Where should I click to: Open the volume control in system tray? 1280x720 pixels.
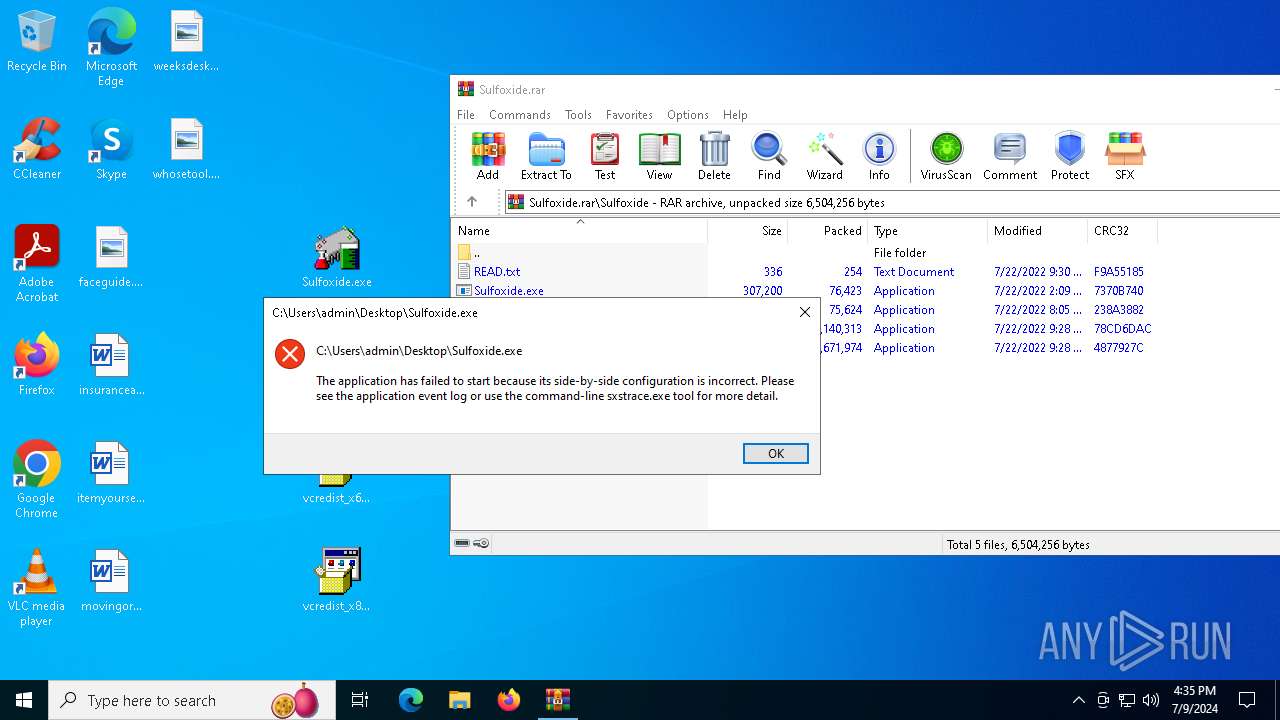(x=1151, y=700)
